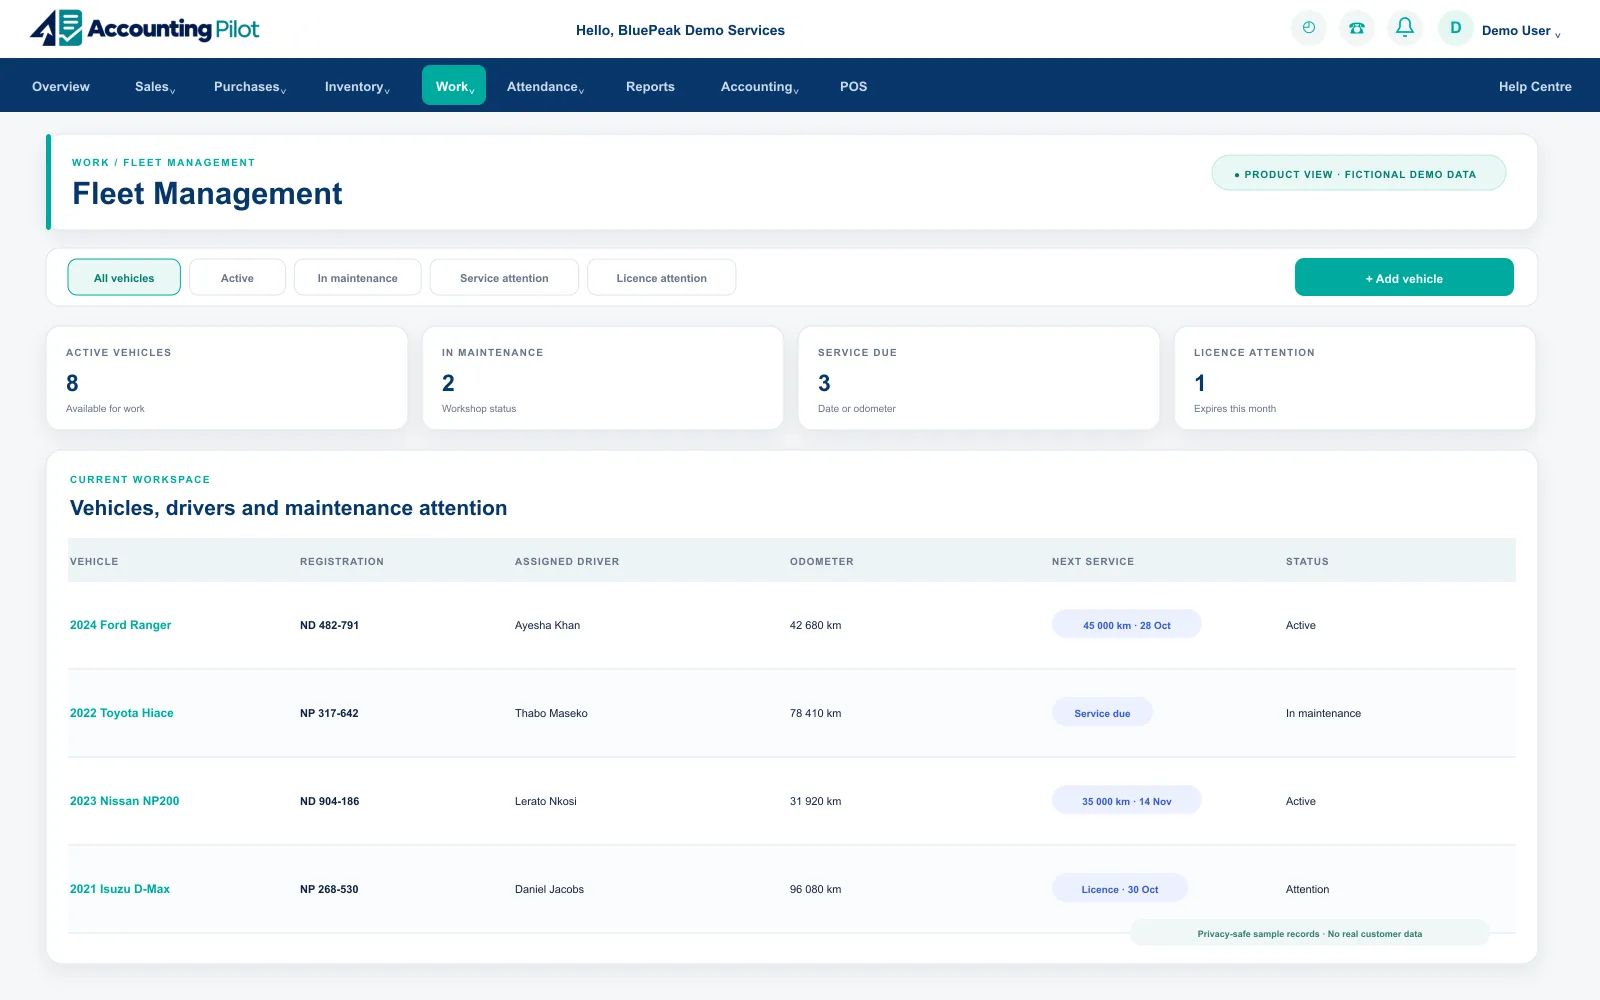Click the 45 000 km · 28 Oct badge

(x=1127, y=625)
